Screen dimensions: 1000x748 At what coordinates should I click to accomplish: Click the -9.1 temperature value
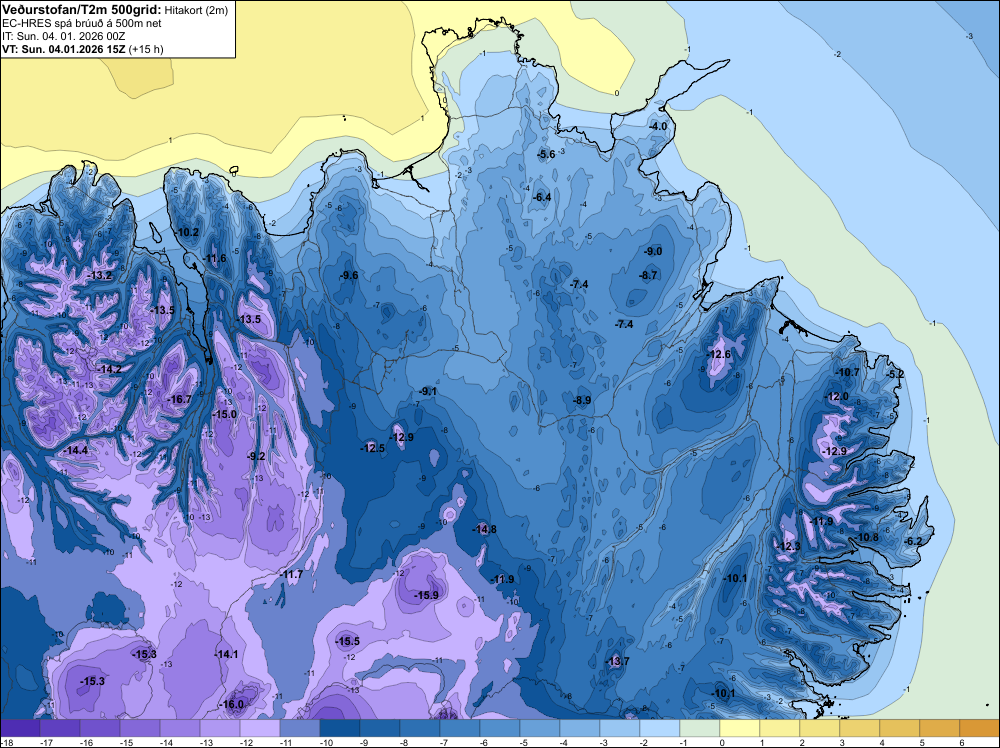click(427, 391)
